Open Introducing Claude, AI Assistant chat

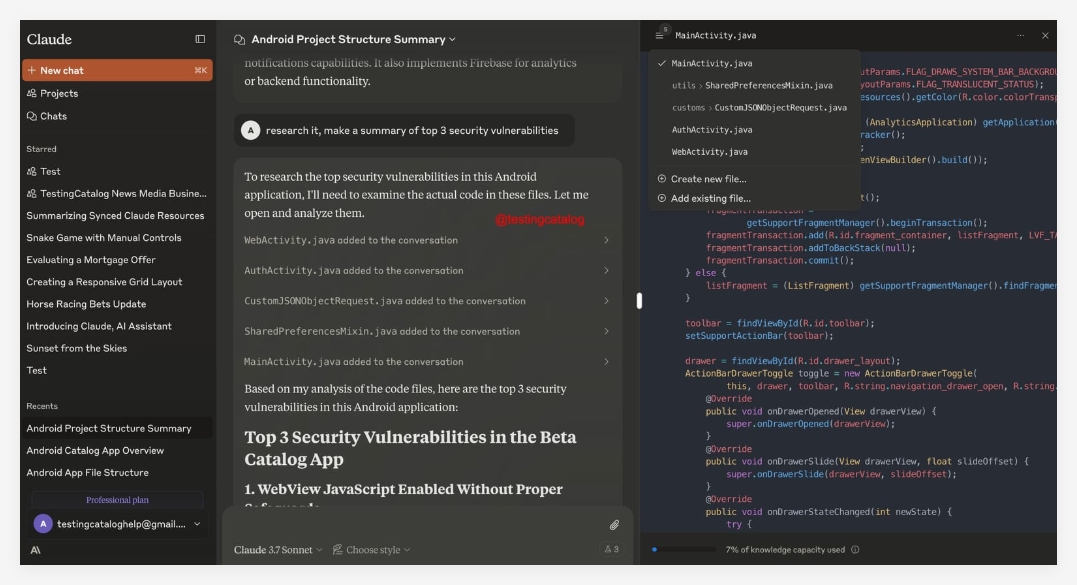point(99,326)
